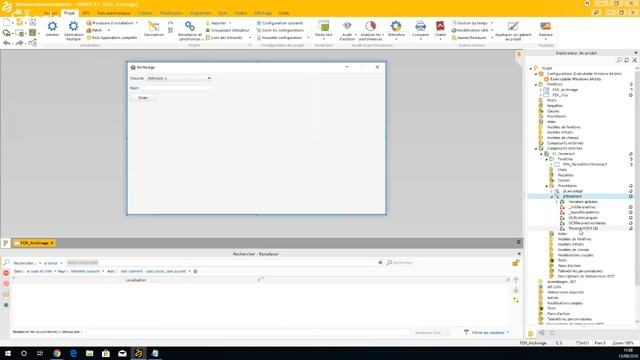Switch to the Projet ribbon tab
The width and height of the screenshot is (640, 360).
(69, 13)
